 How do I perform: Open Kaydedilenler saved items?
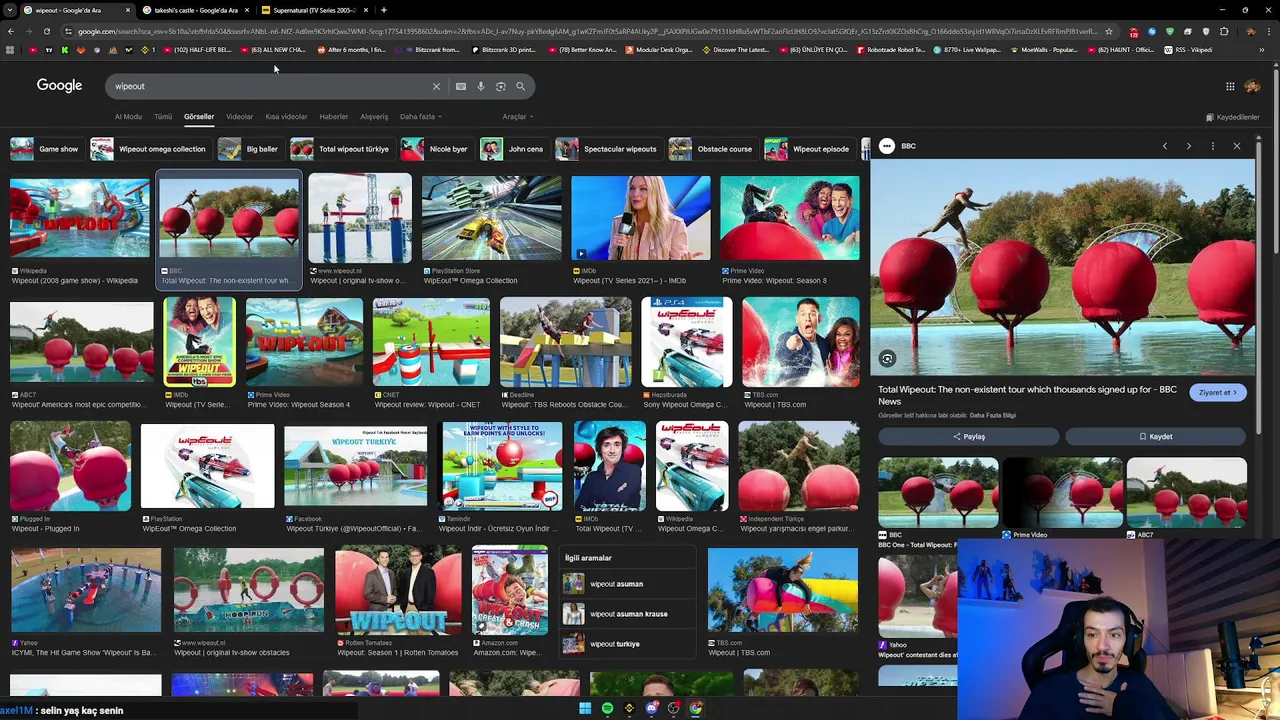[x=1233, y=117]
